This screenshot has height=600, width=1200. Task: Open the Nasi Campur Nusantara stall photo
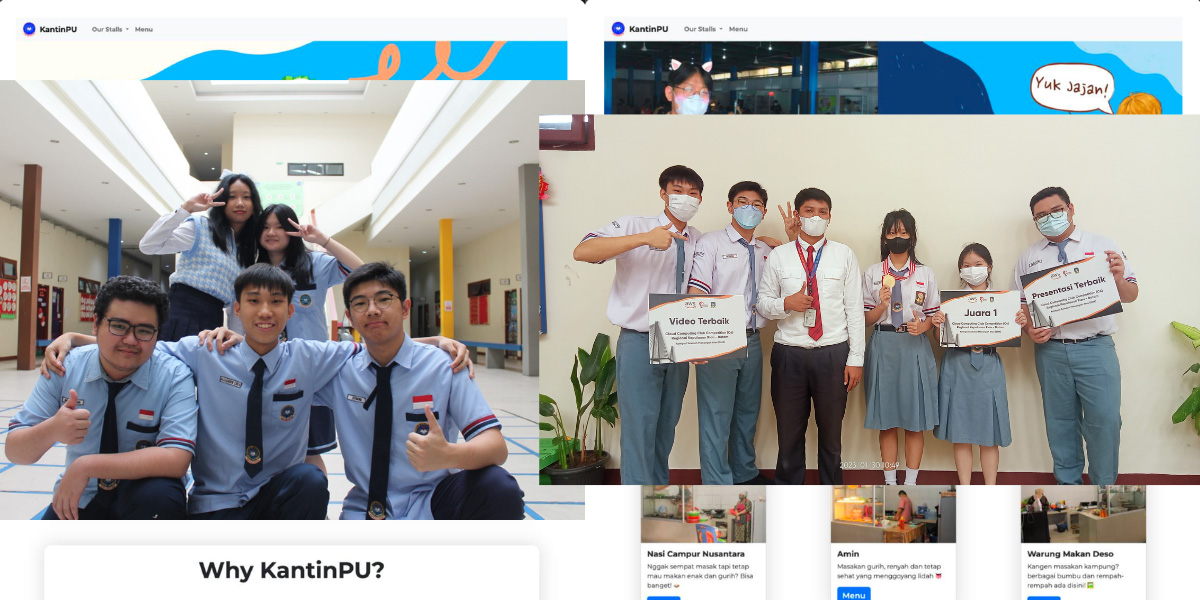(703, 514)
